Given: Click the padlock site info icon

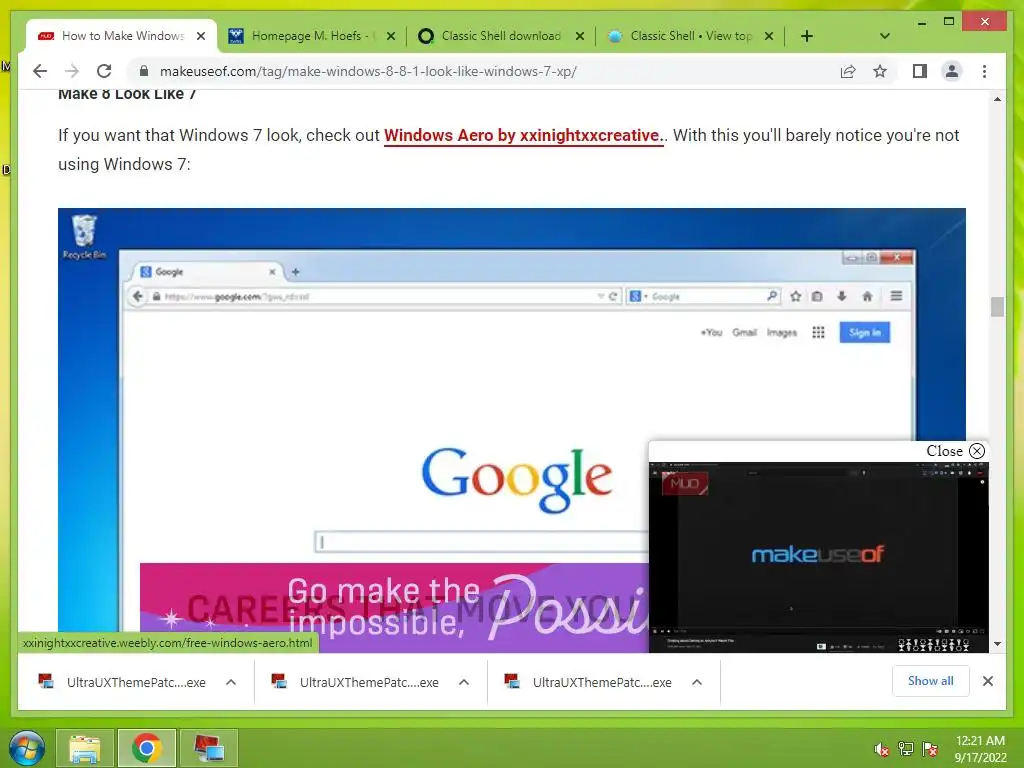Looking at the screenshot, I should [x=144, y=71].
